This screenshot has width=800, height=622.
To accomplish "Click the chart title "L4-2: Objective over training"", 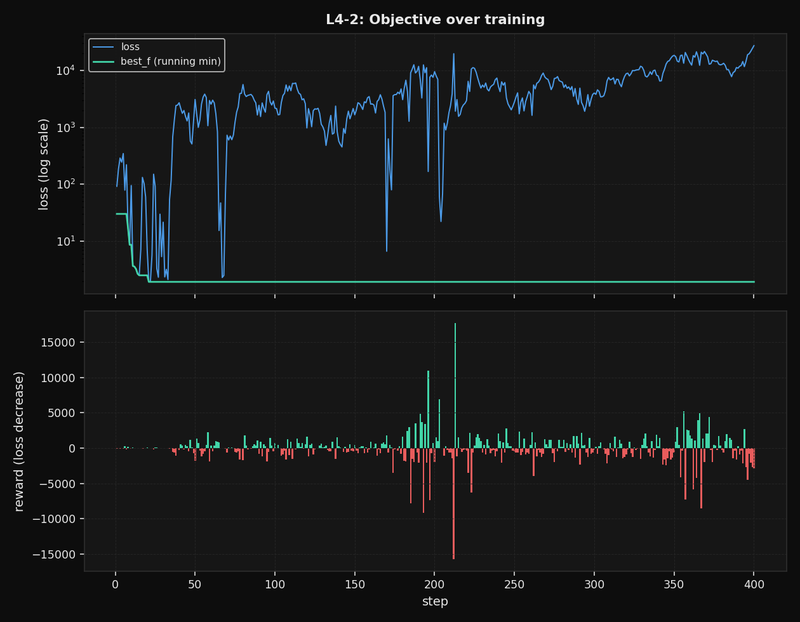I will [x=435, y=19].
